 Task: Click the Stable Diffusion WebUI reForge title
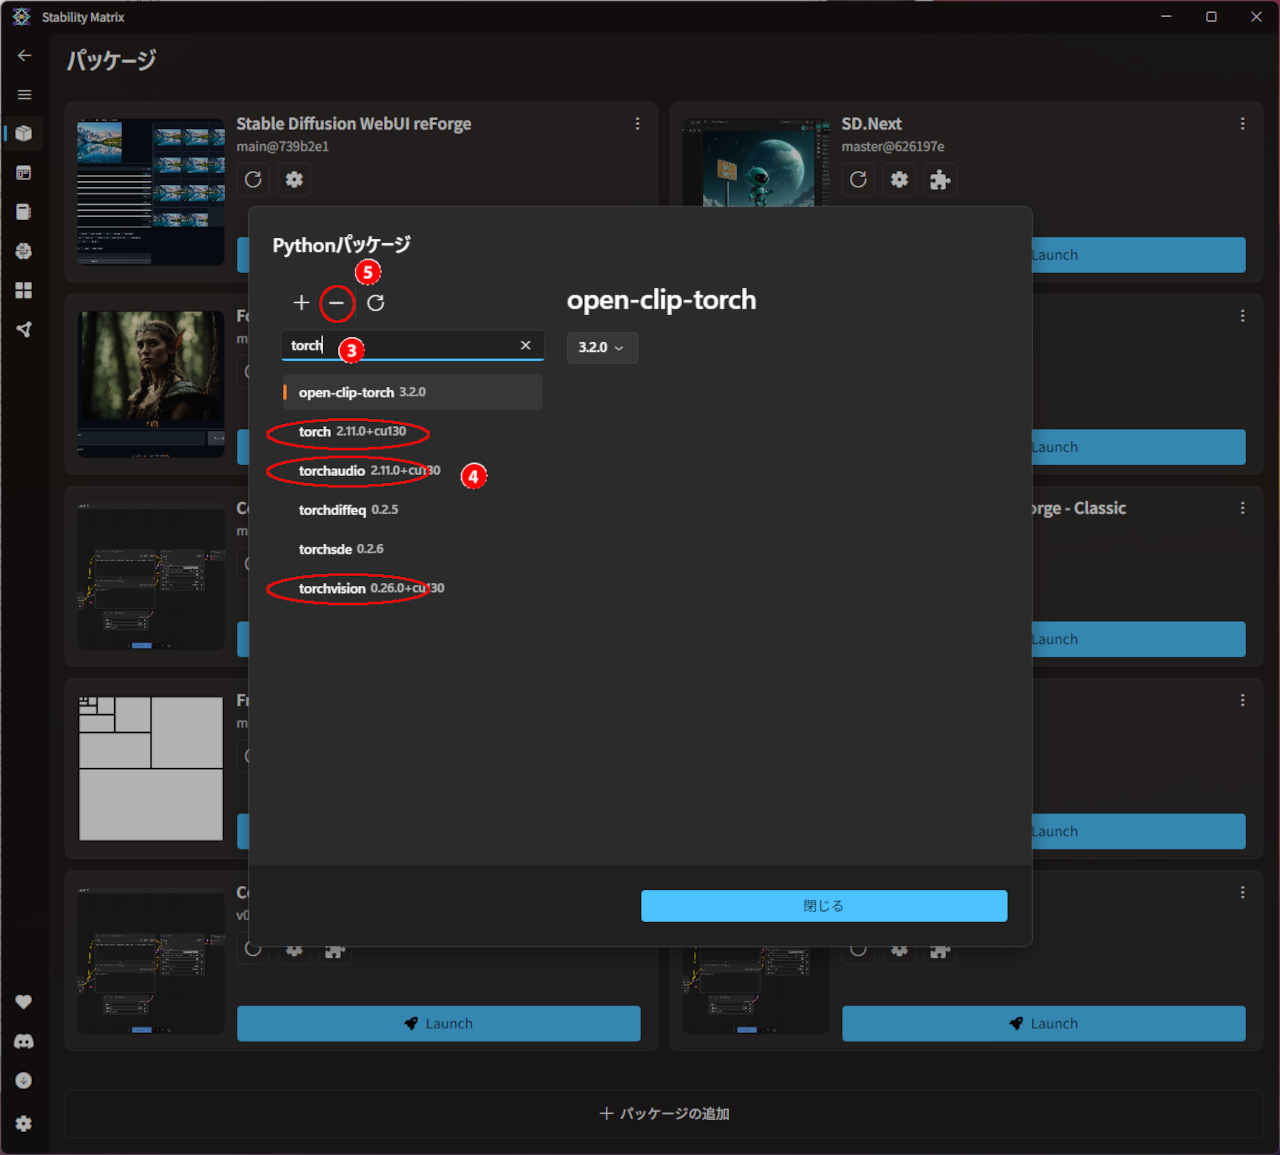pyautogui.click(x=354, y=124)
